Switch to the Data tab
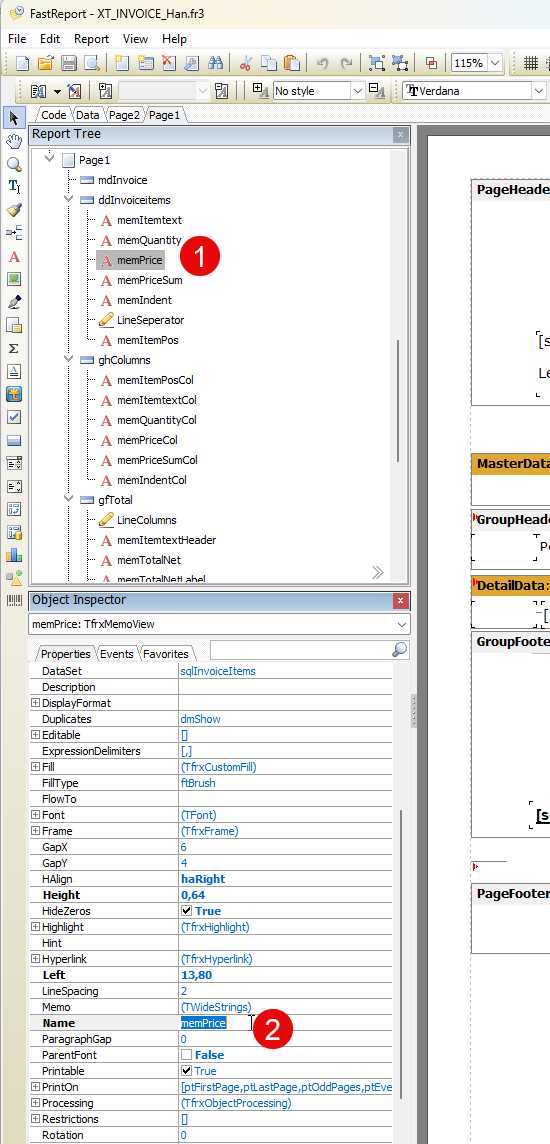 click(x=88, y=115)
